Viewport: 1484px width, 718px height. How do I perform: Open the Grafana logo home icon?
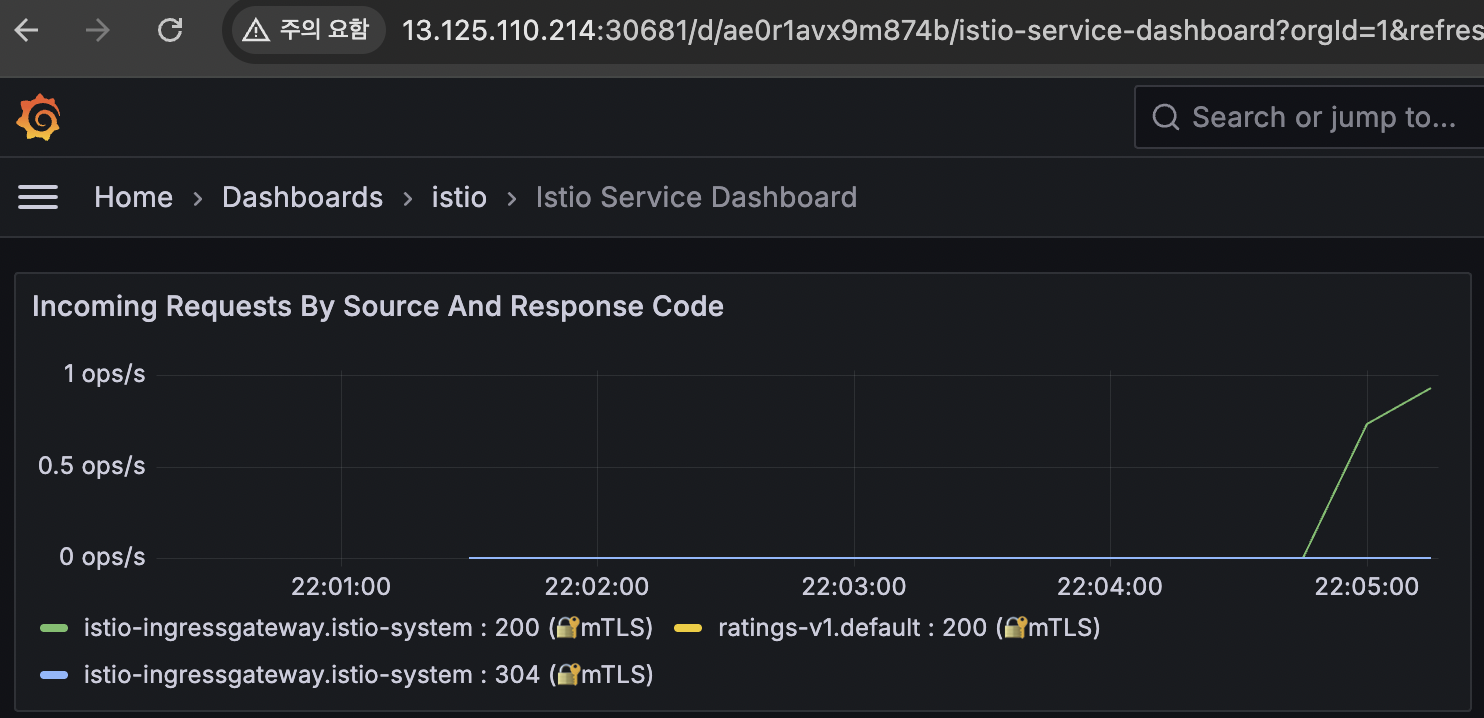coord(39,118)
